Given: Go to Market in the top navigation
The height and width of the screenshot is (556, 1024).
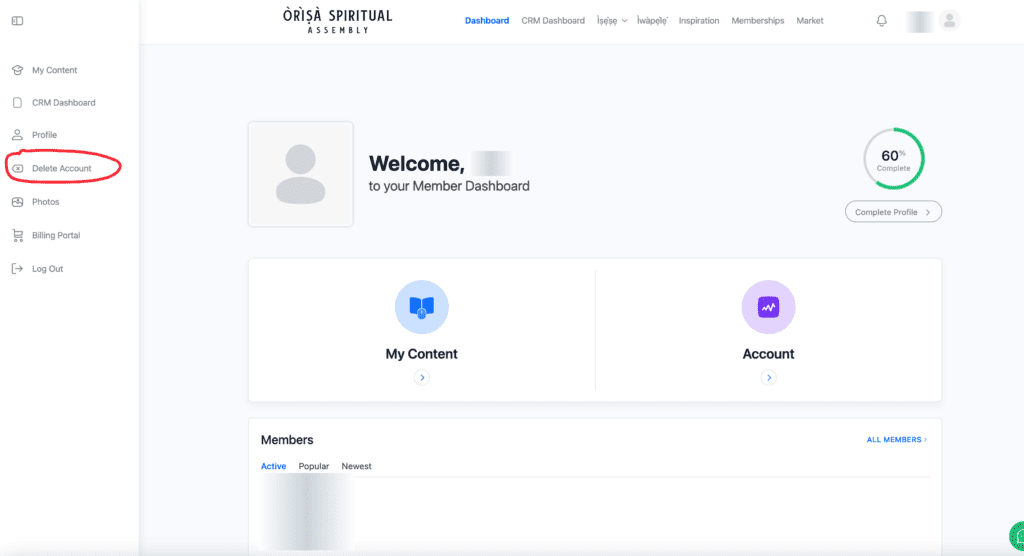Looking at the screenshot, I should [810, 21].
